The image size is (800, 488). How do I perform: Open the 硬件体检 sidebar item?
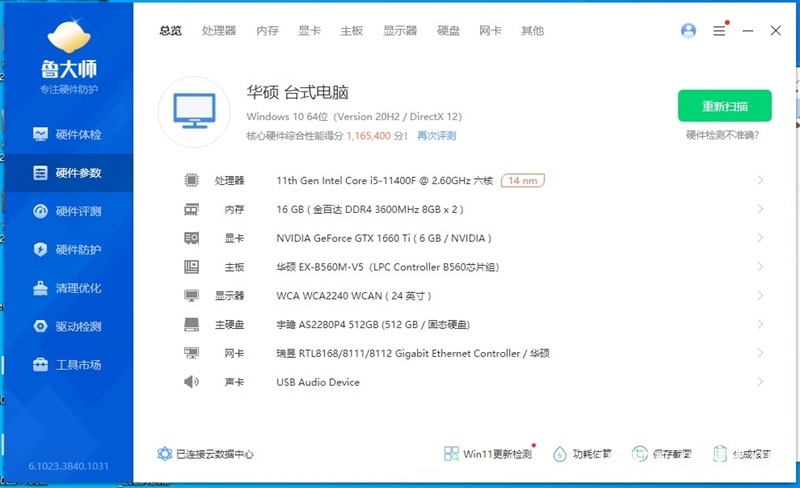point(68,135)
